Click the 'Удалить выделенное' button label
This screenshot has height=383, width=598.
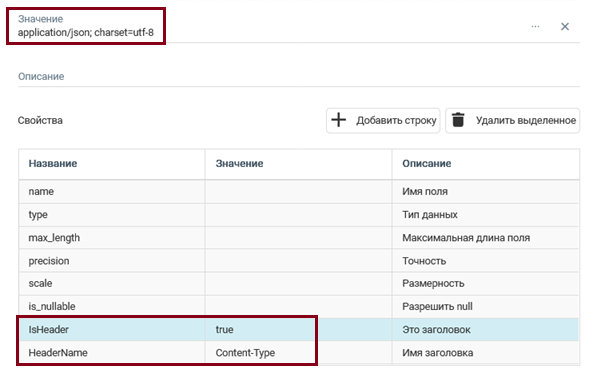click(526, 121)
